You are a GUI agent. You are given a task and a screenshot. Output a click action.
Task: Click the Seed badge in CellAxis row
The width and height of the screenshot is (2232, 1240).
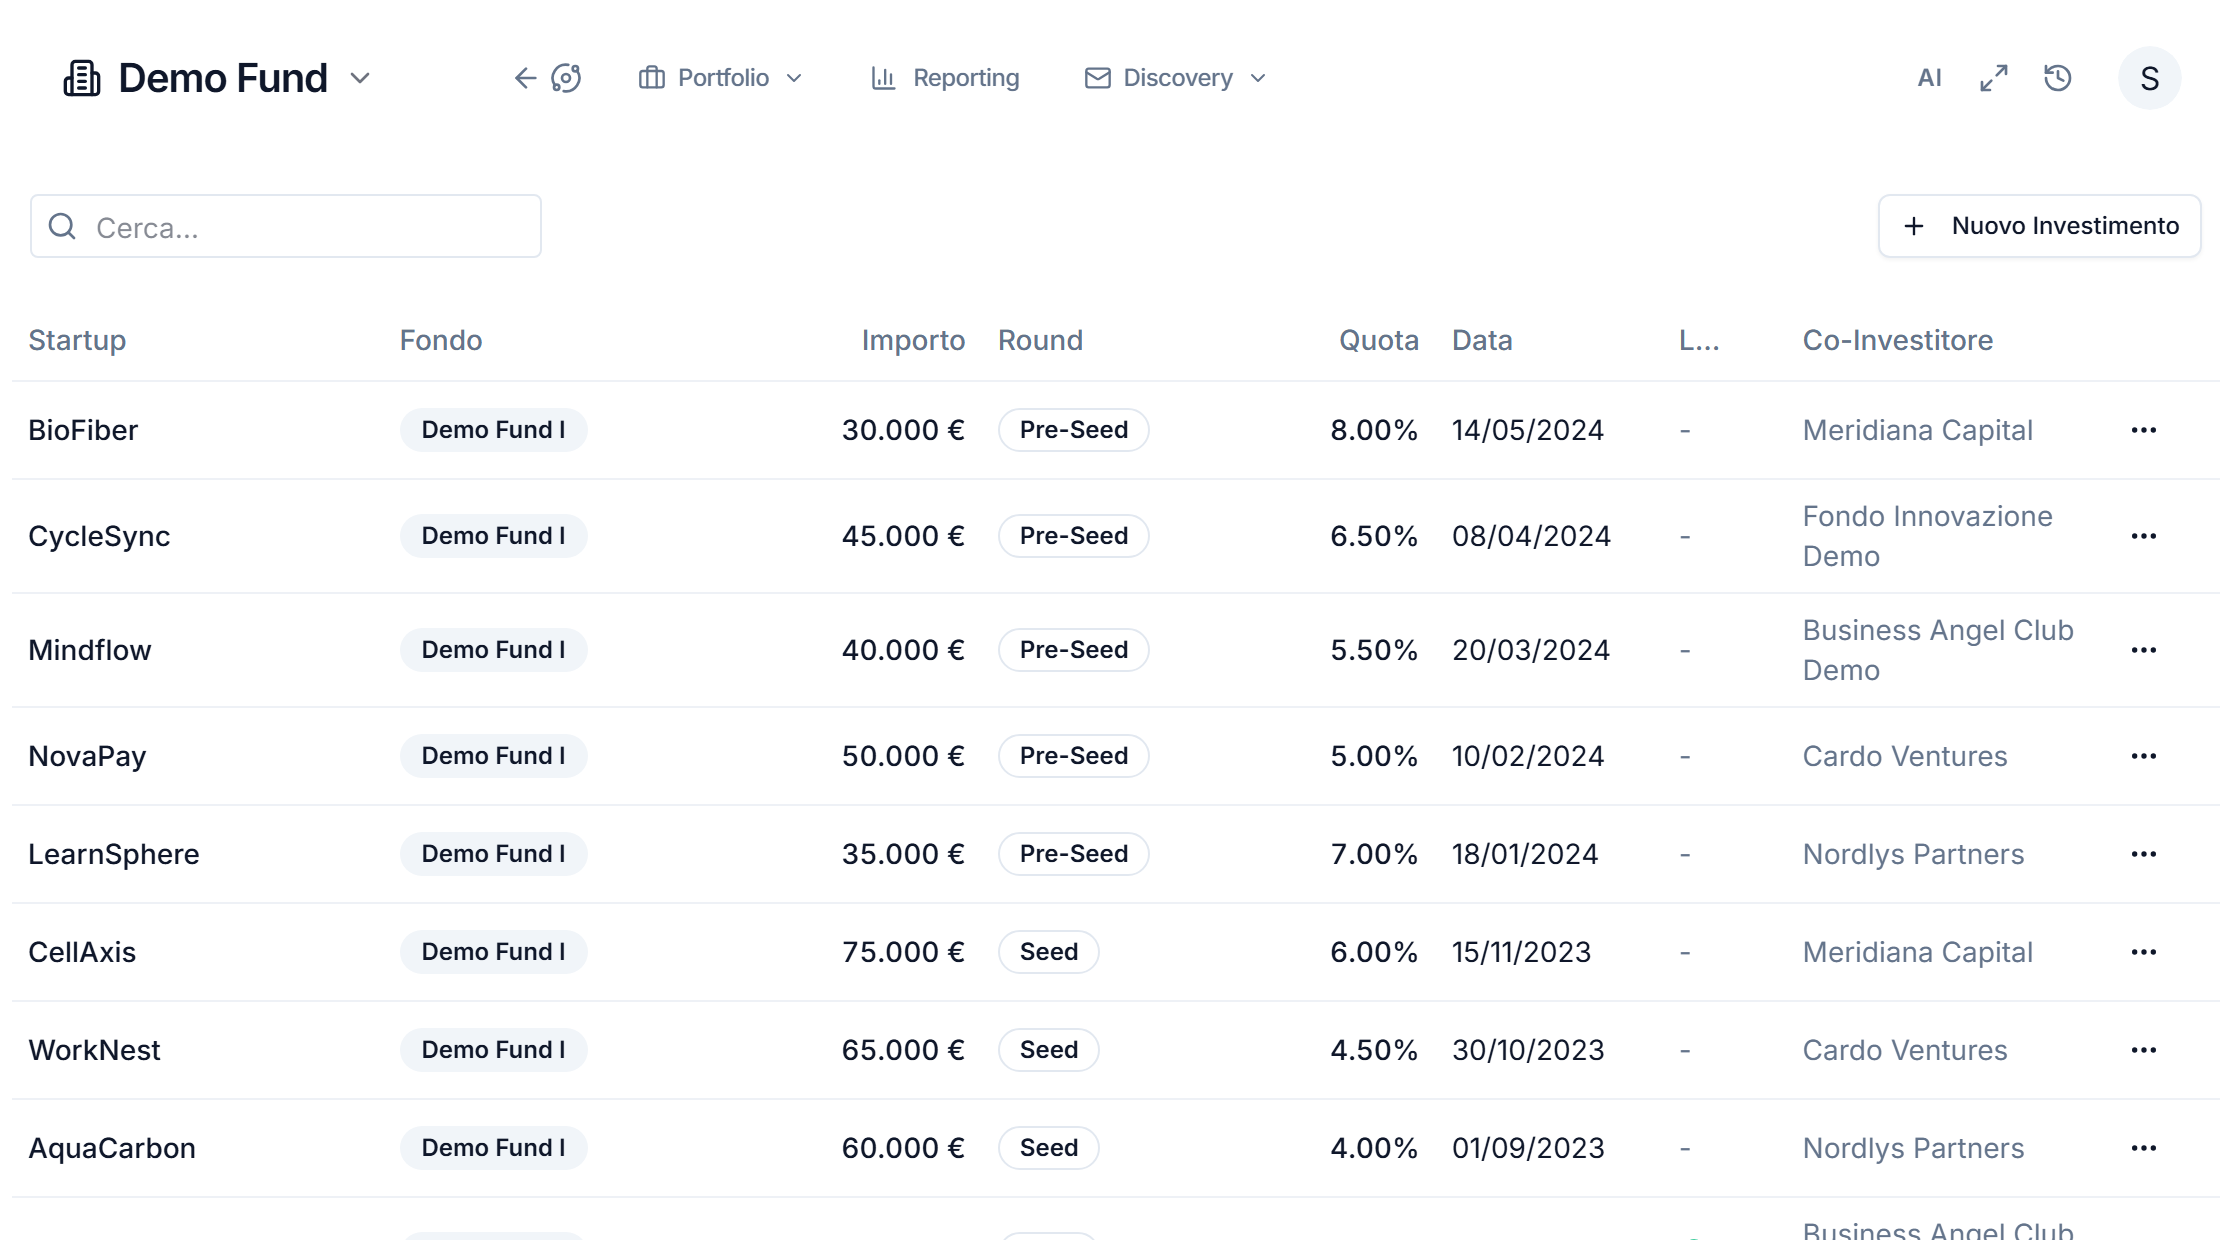click(1049, 952)
